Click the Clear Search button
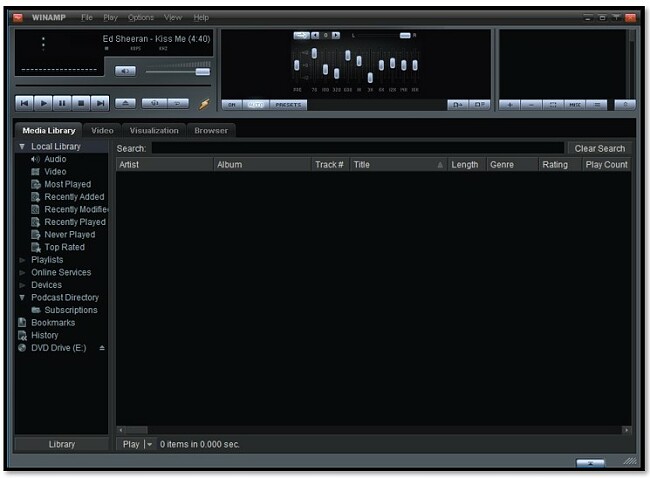Screen dimensions: 650x478 pyautogui.click(x=599, y=148)
